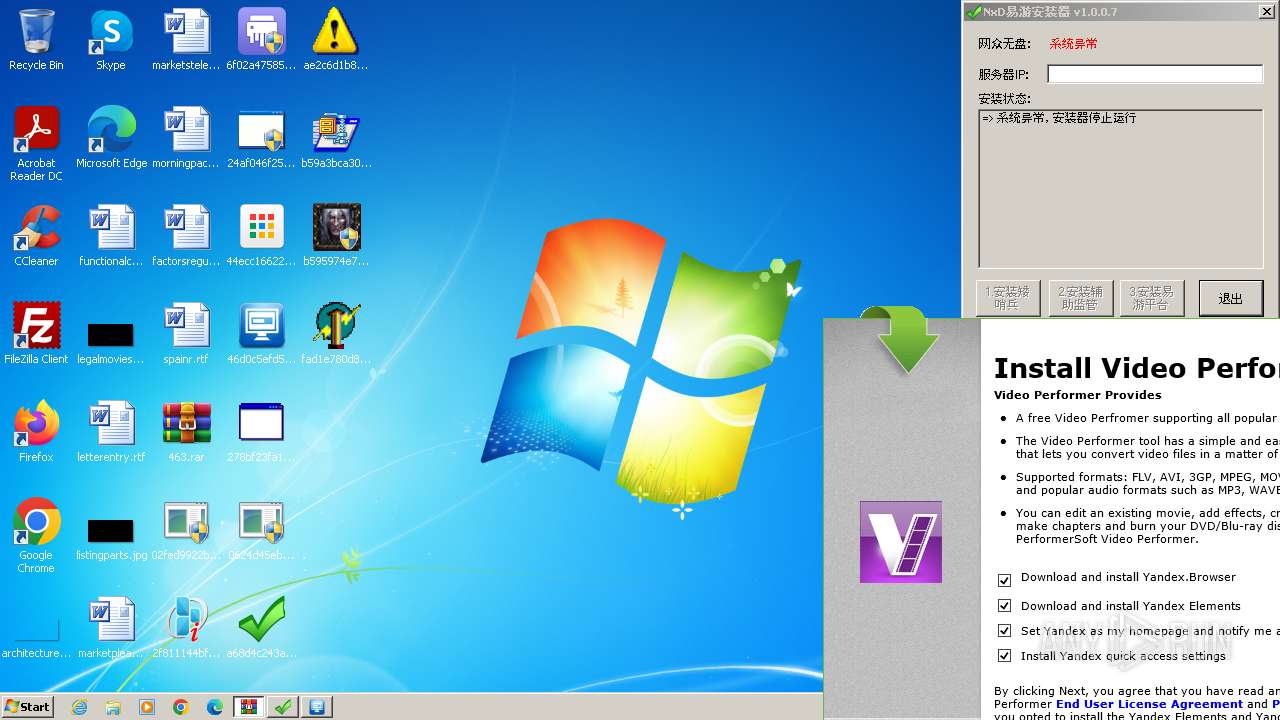Select the 6f02a47585 installer icon
The image size is (1280, 720).
[261, 40]
